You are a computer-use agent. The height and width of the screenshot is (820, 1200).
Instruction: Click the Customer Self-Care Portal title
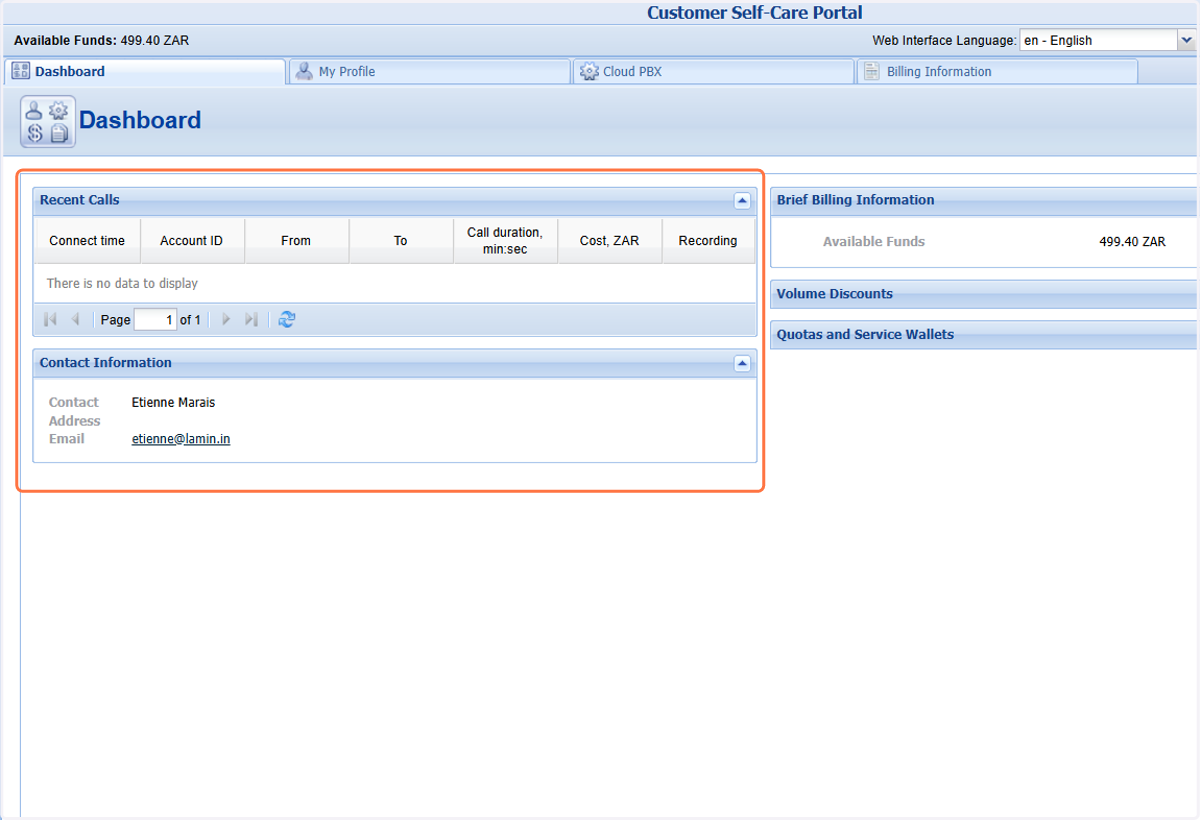(754, 13)
